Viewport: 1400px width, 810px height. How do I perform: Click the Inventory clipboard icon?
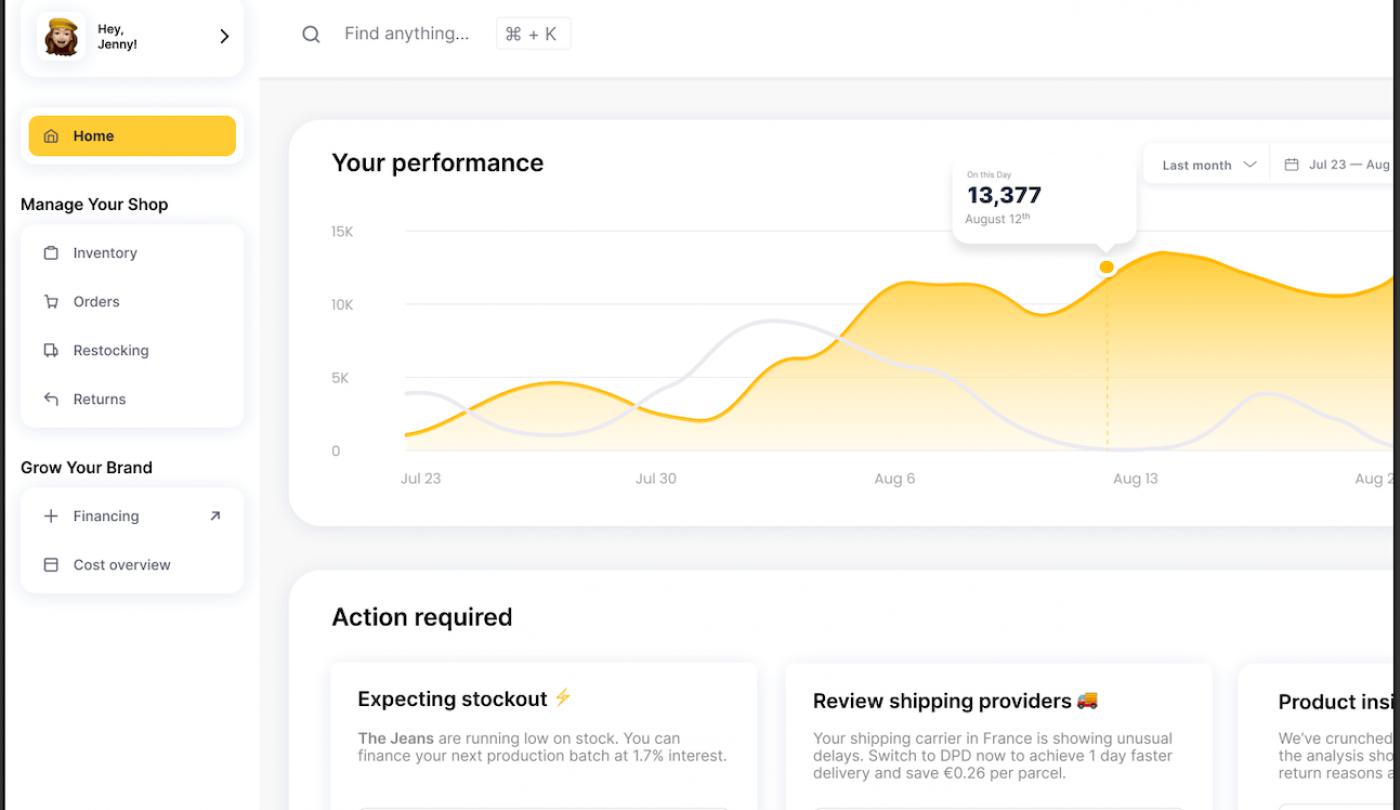tap(51, 253)
